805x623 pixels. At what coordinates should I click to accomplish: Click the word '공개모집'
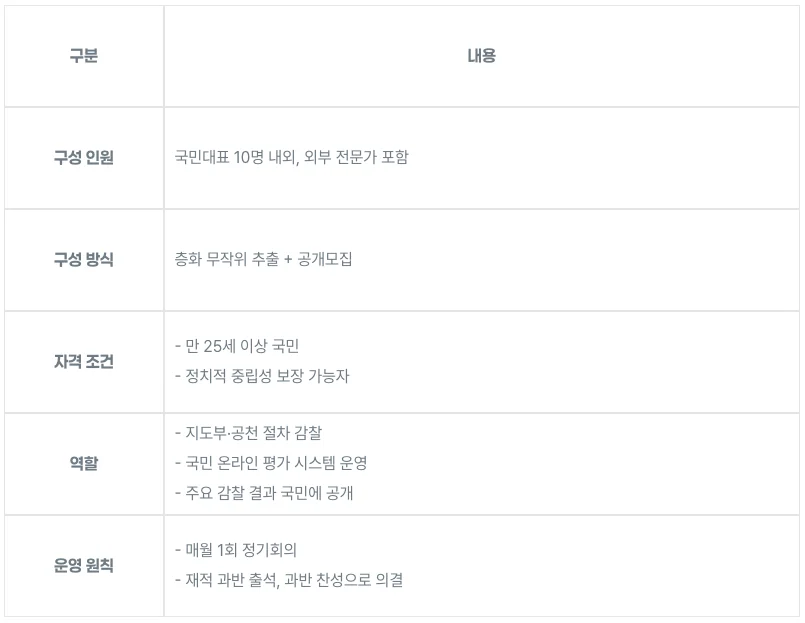pos(325,260)
